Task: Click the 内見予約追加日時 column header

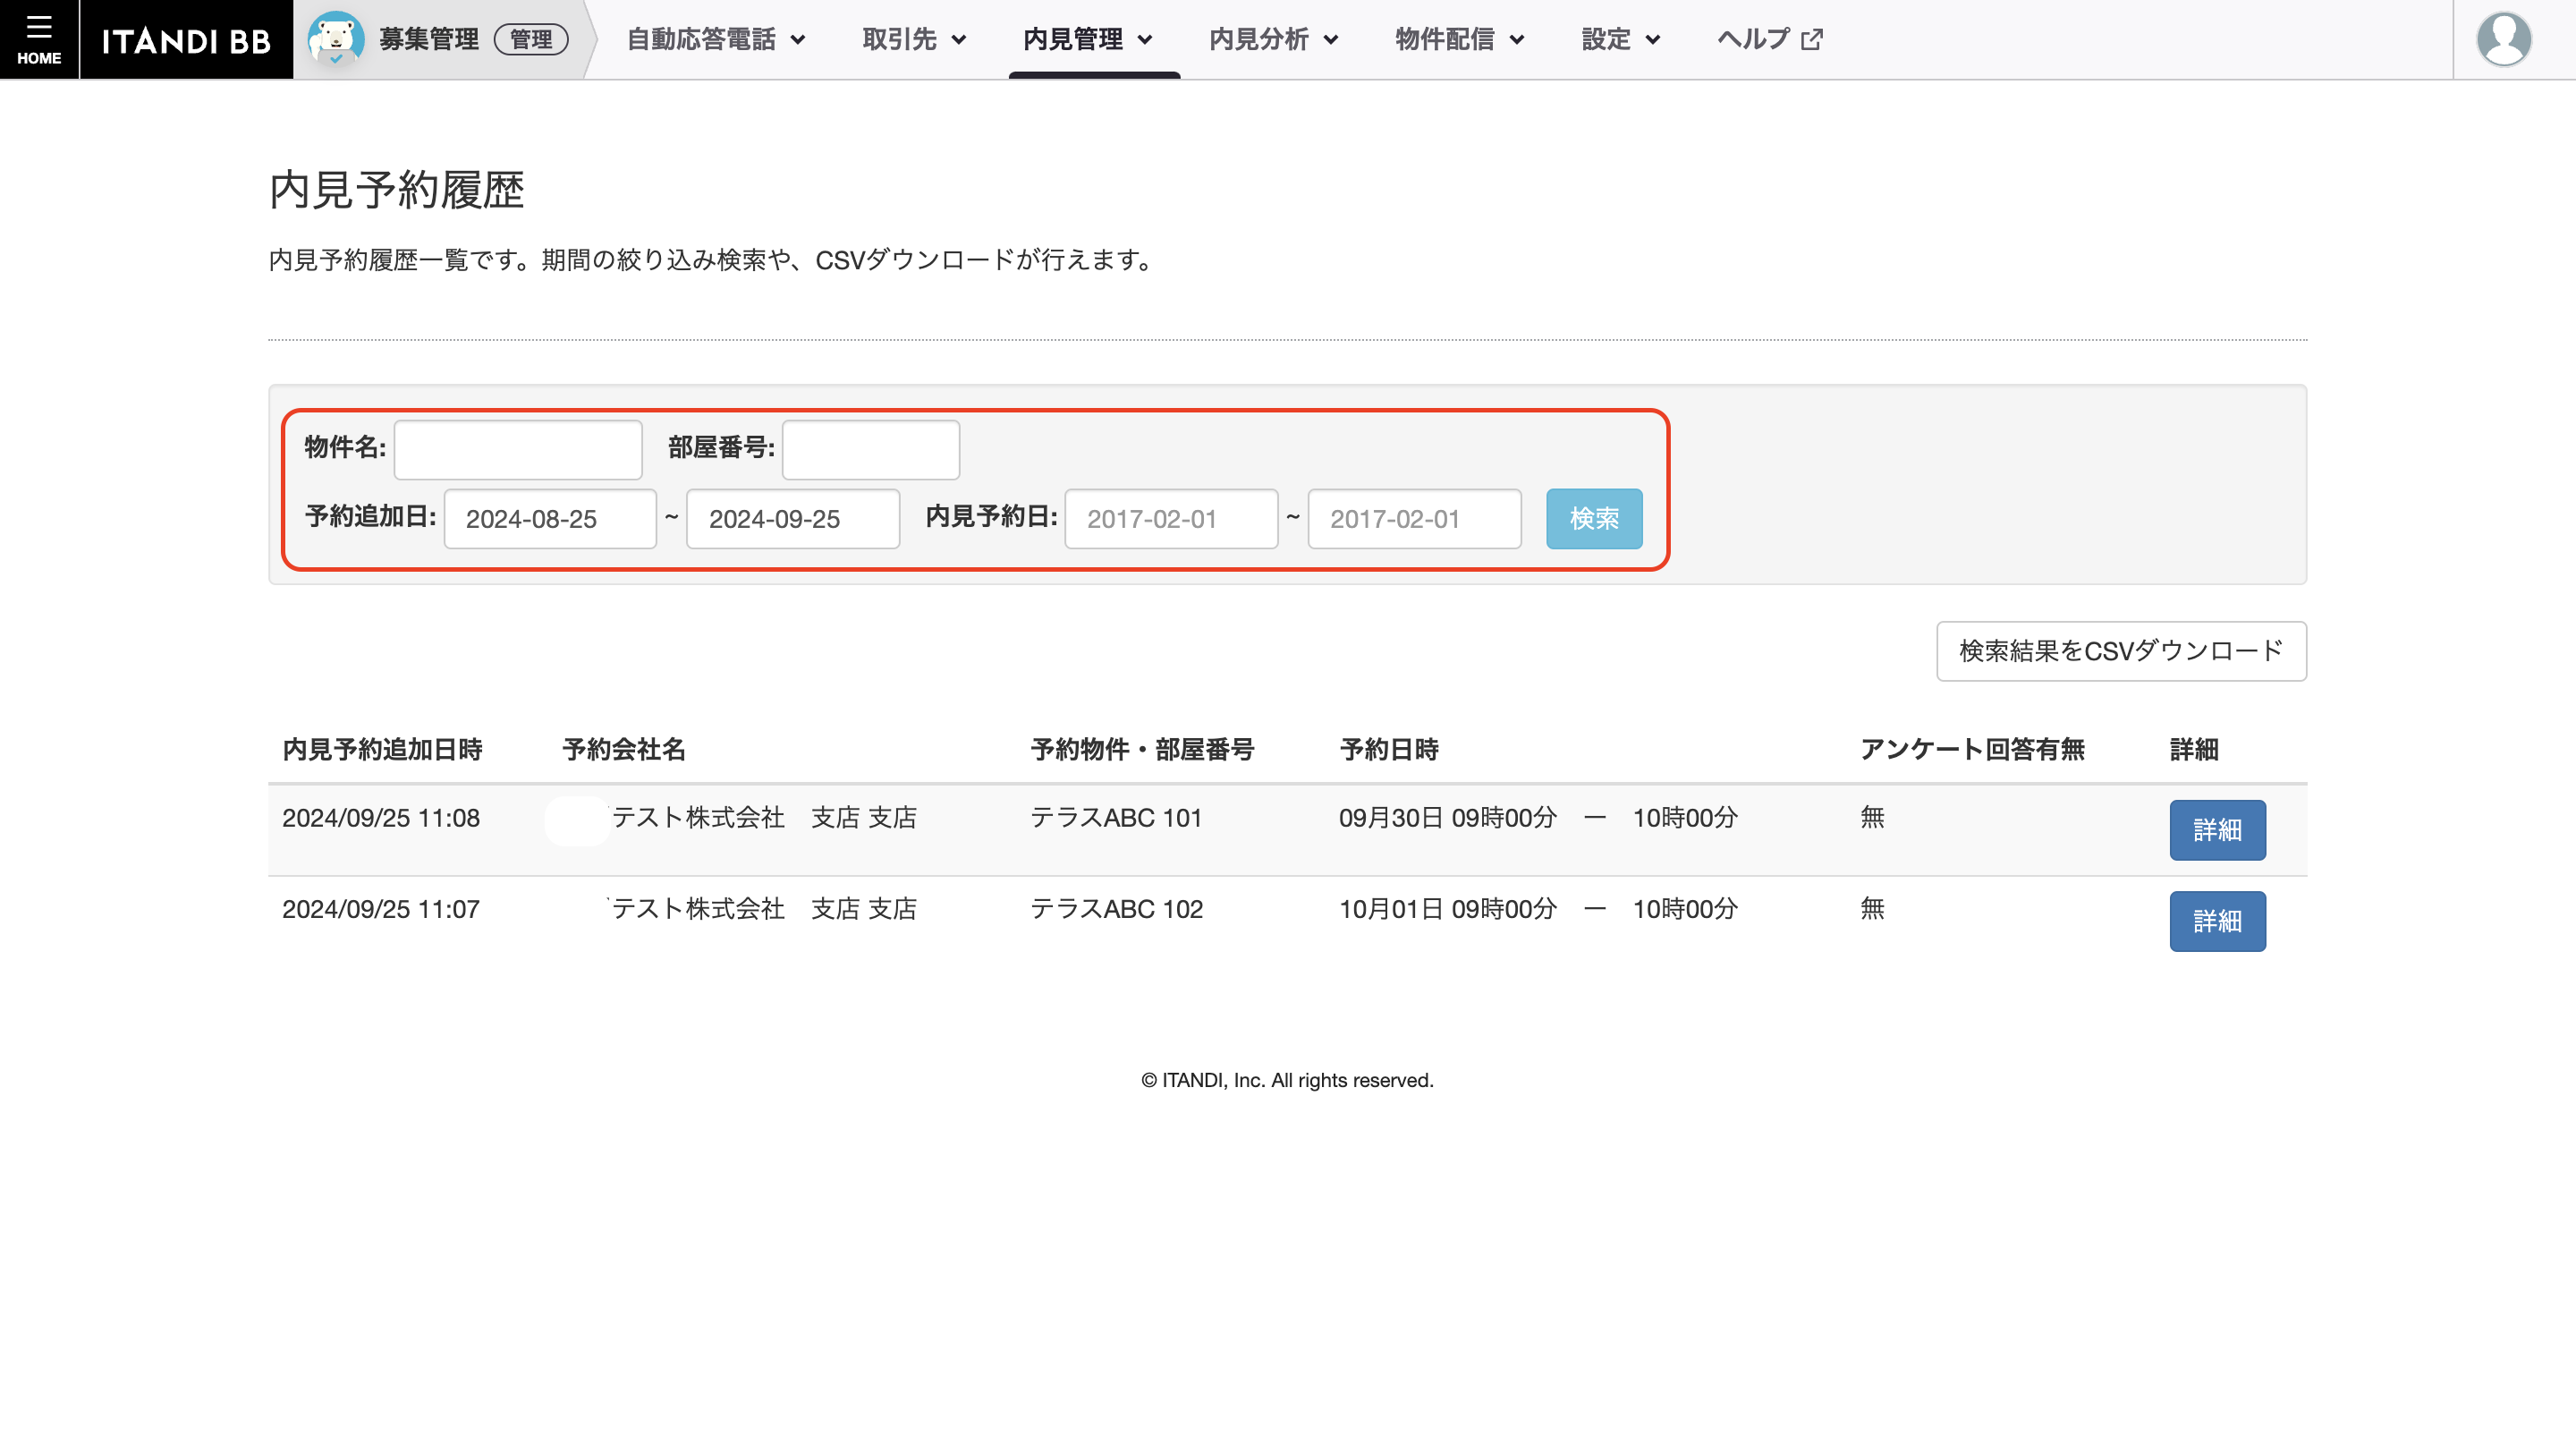Action: (x=382, y=749)
